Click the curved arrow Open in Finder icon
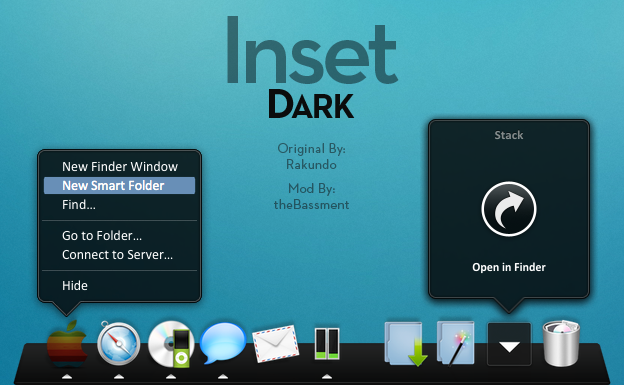This screenshot has height=385, width=624. [509, 209]
